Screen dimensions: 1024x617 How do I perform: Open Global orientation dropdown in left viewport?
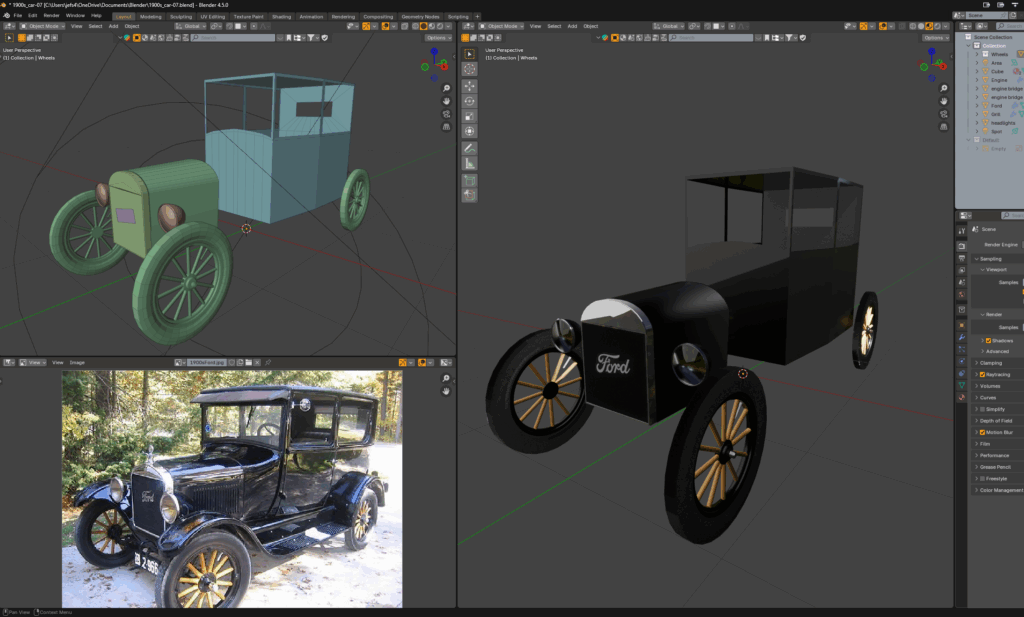click(190, 26)
